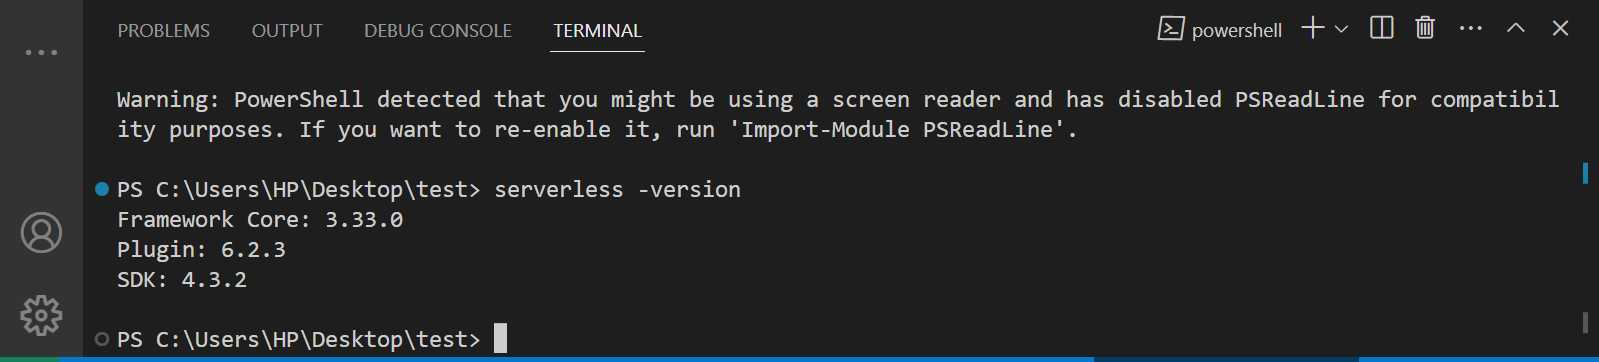Open Accounts icon in activity bar

[41, 232]
